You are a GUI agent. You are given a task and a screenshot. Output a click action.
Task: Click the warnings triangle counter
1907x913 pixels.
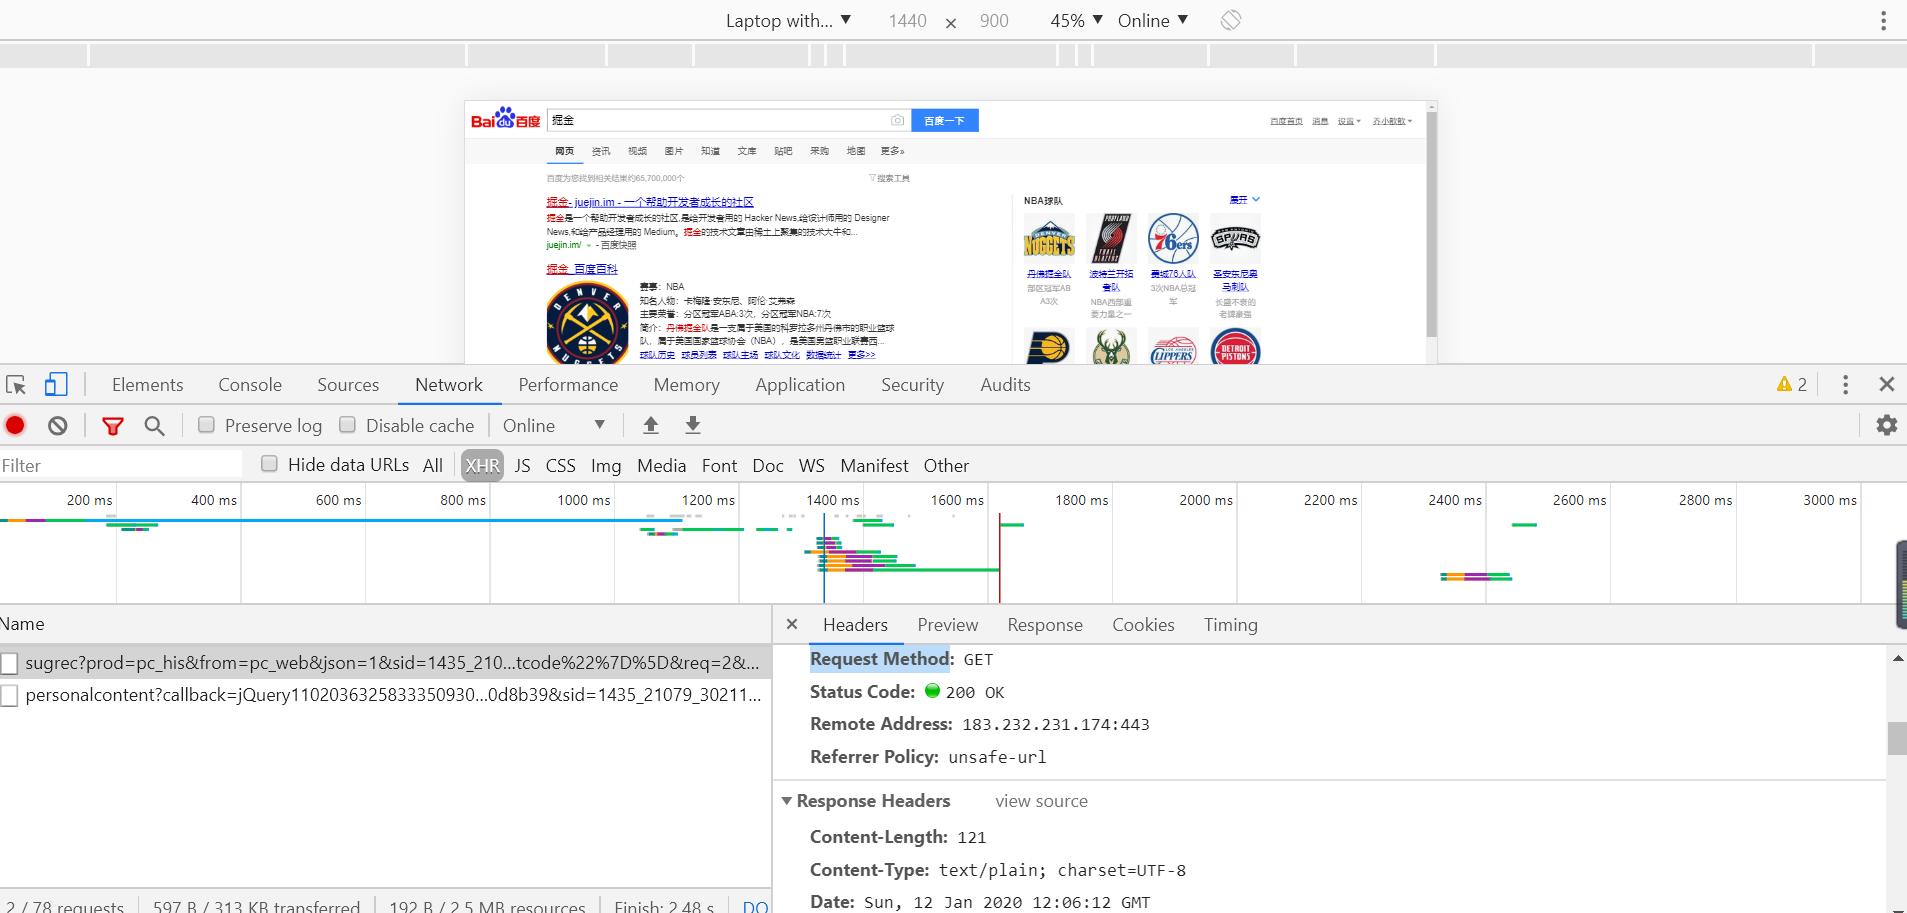click(1791, 384)
